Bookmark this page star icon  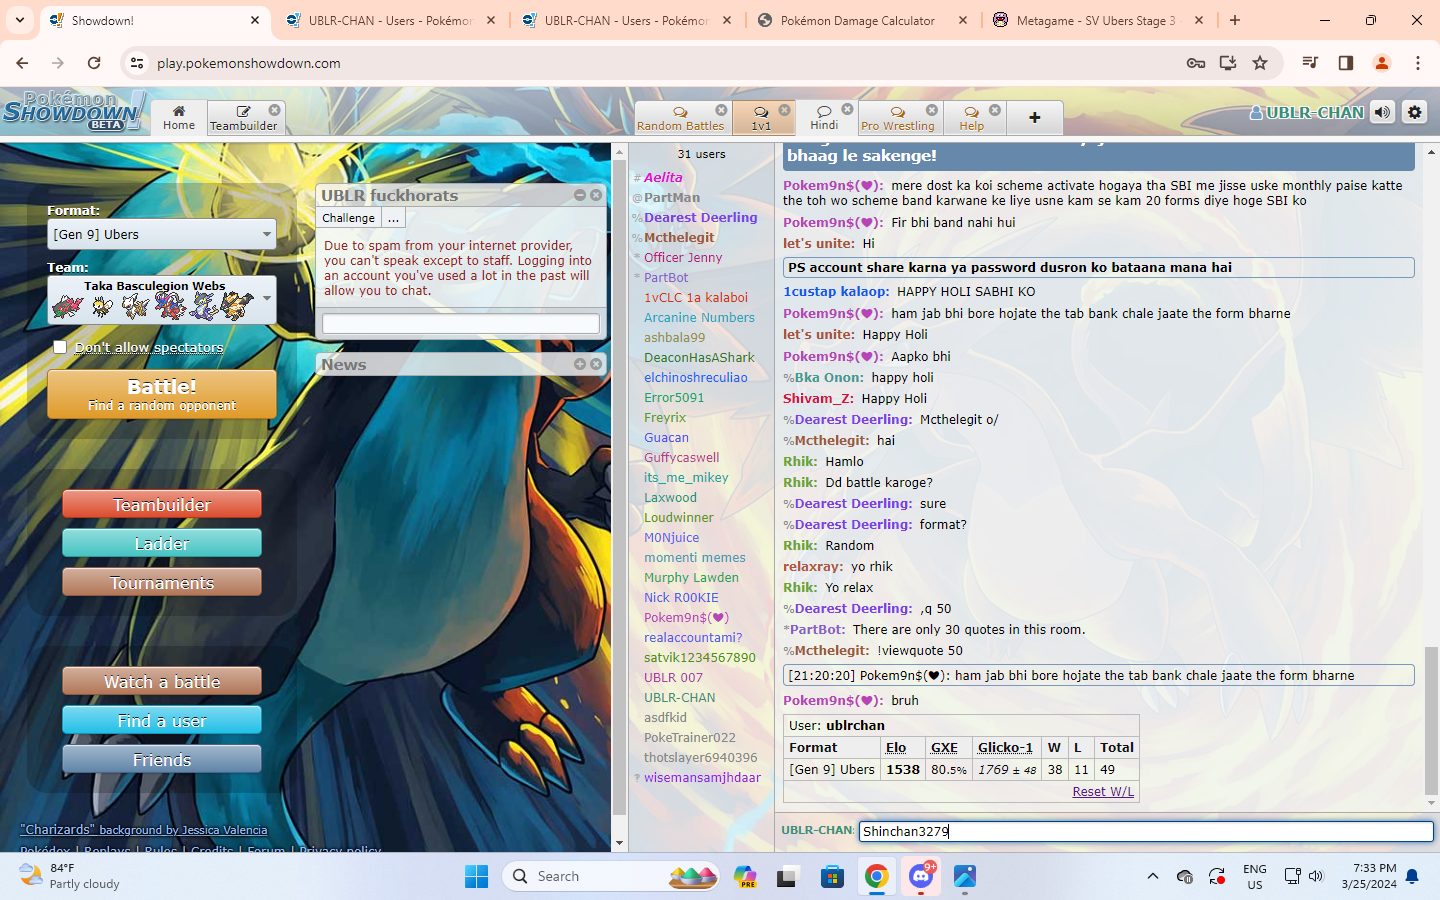click(x=1260, y=63)
